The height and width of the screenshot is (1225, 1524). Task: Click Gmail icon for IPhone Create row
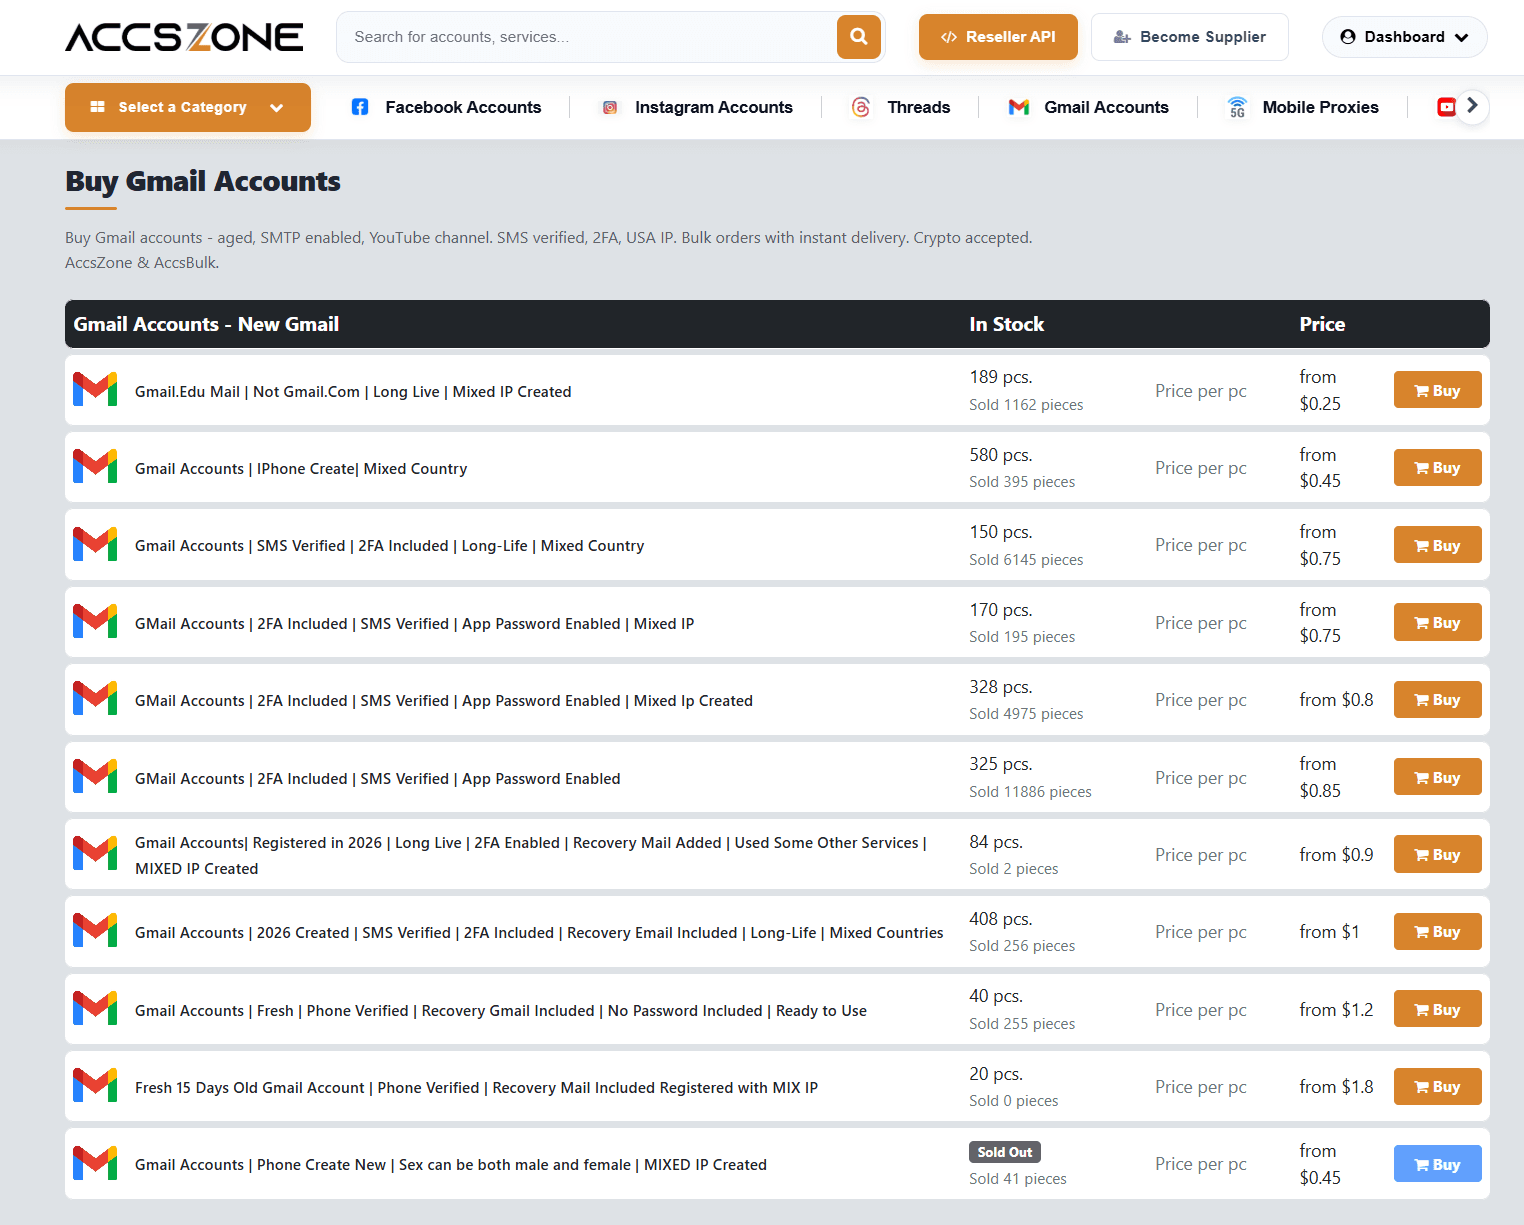pyautogui.click(x=95, y=467)
